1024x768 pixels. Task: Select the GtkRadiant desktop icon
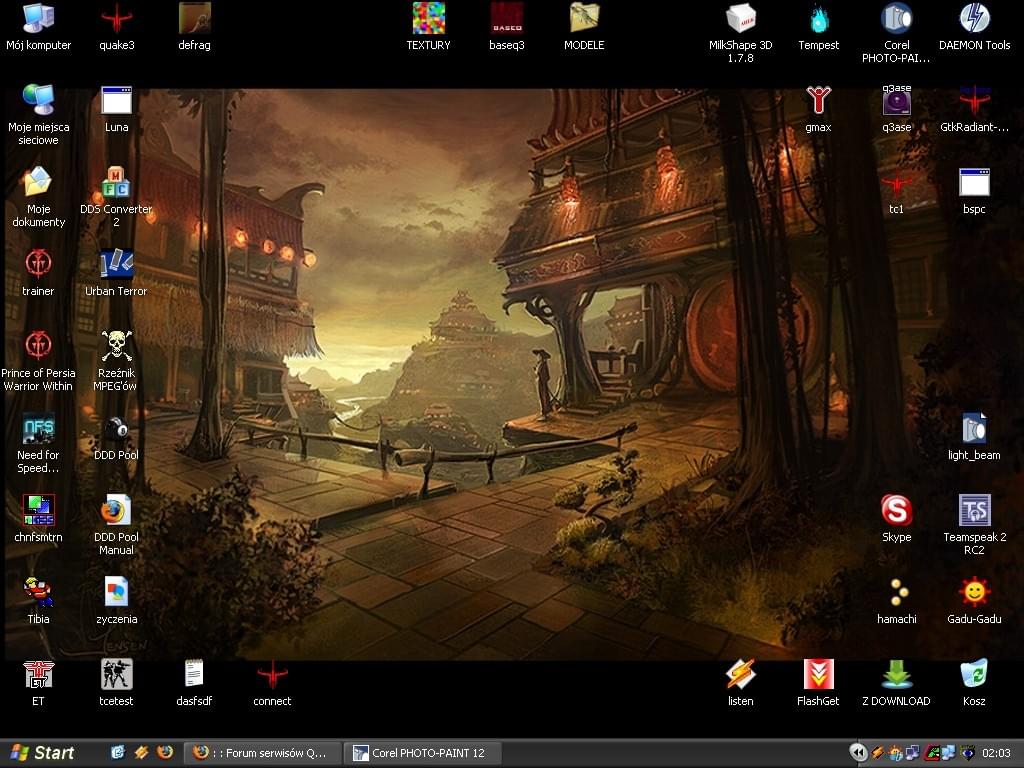coord(974,101)
